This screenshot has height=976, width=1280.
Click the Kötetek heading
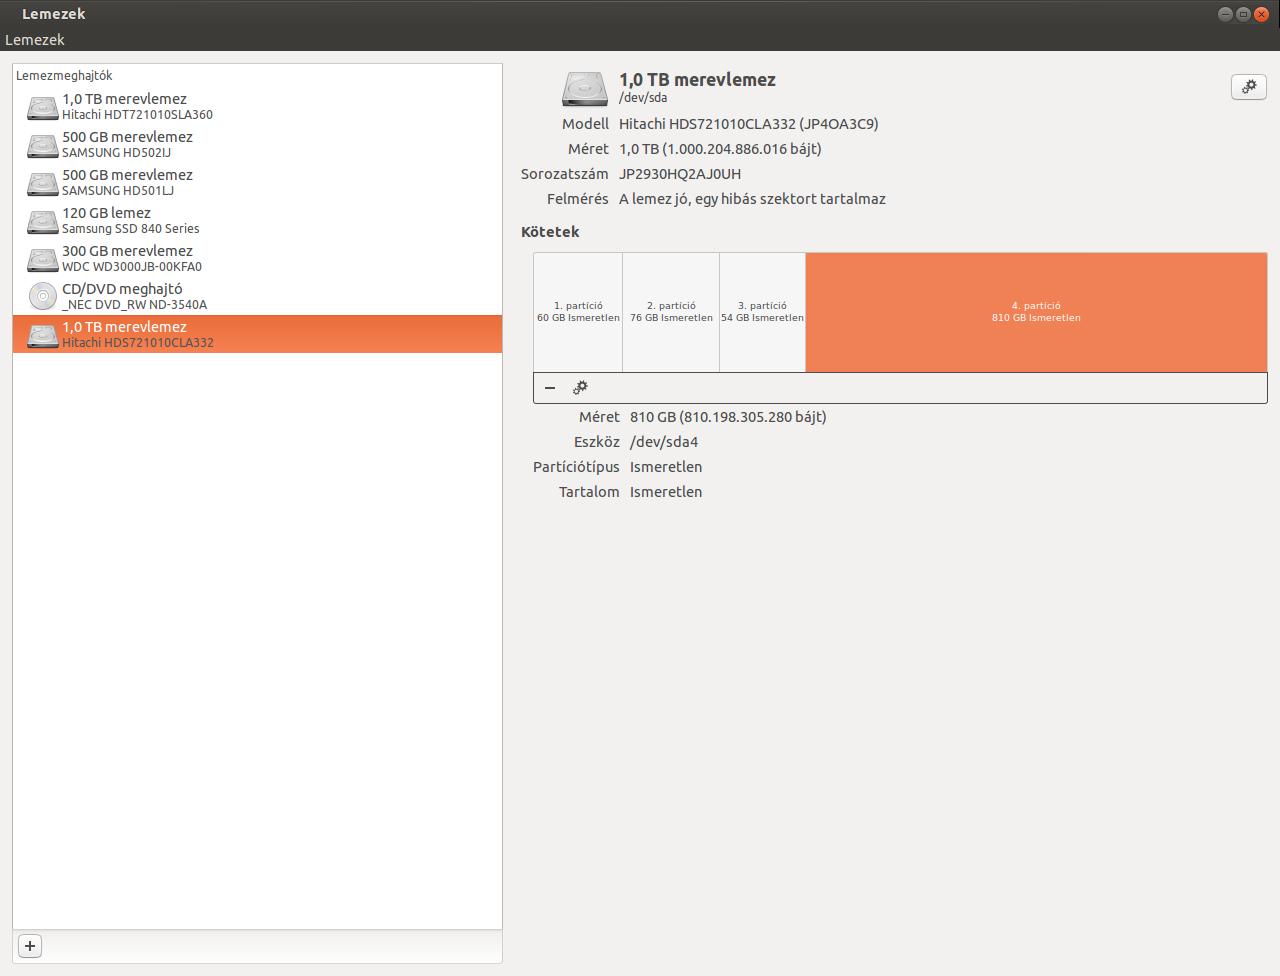point(550,232)
